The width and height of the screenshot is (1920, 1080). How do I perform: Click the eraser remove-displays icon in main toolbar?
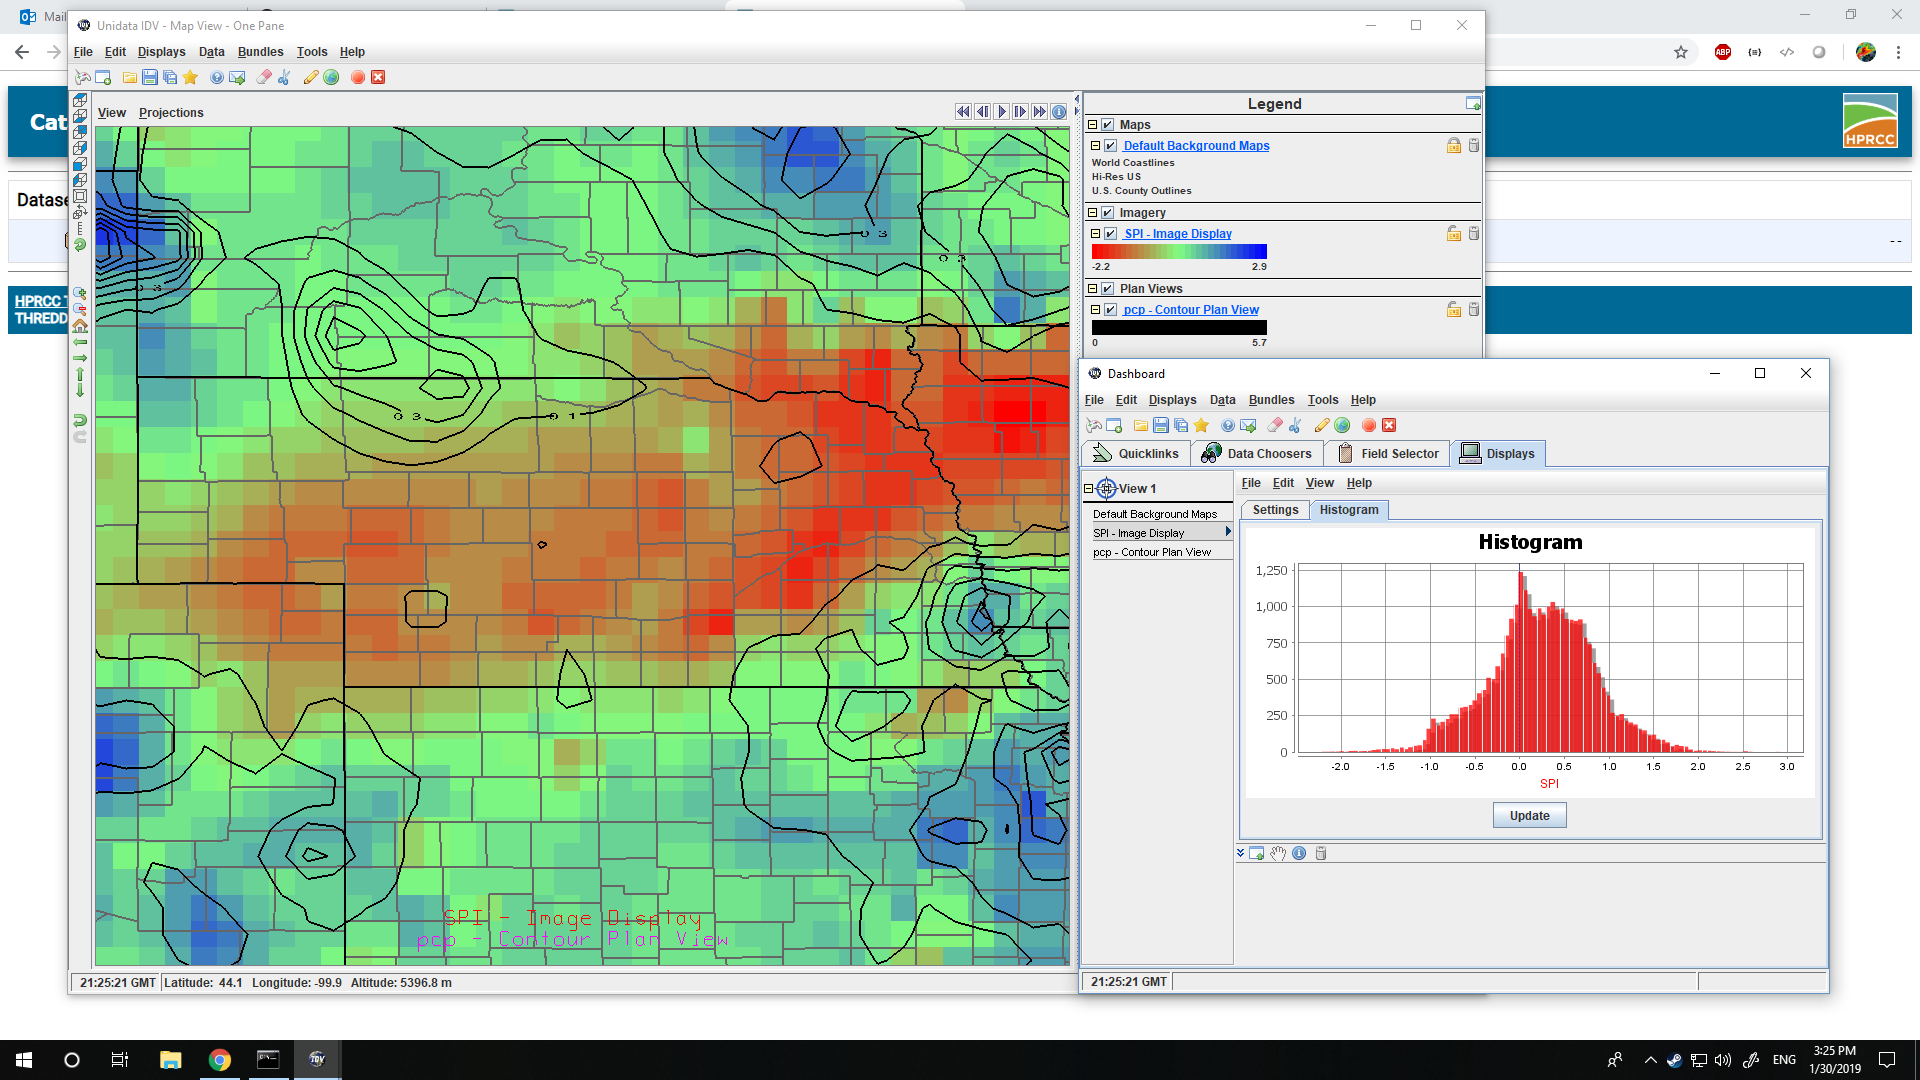[x=264, y=78]
